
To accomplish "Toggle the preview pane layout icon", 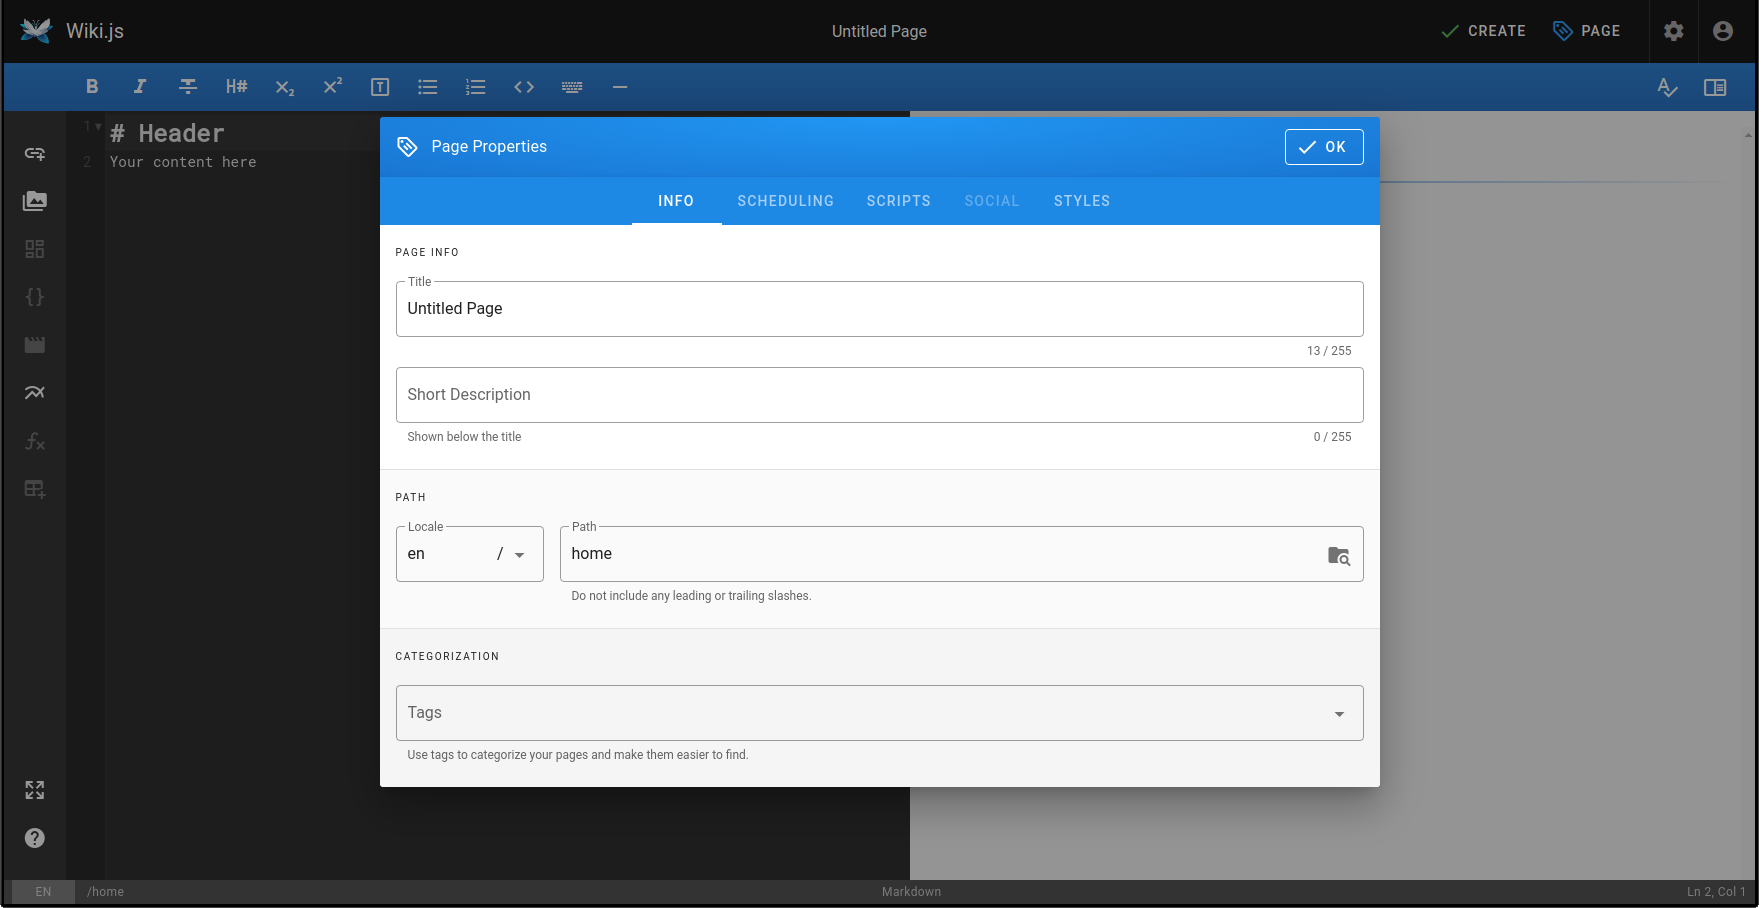I will [x=1715, y=87].
